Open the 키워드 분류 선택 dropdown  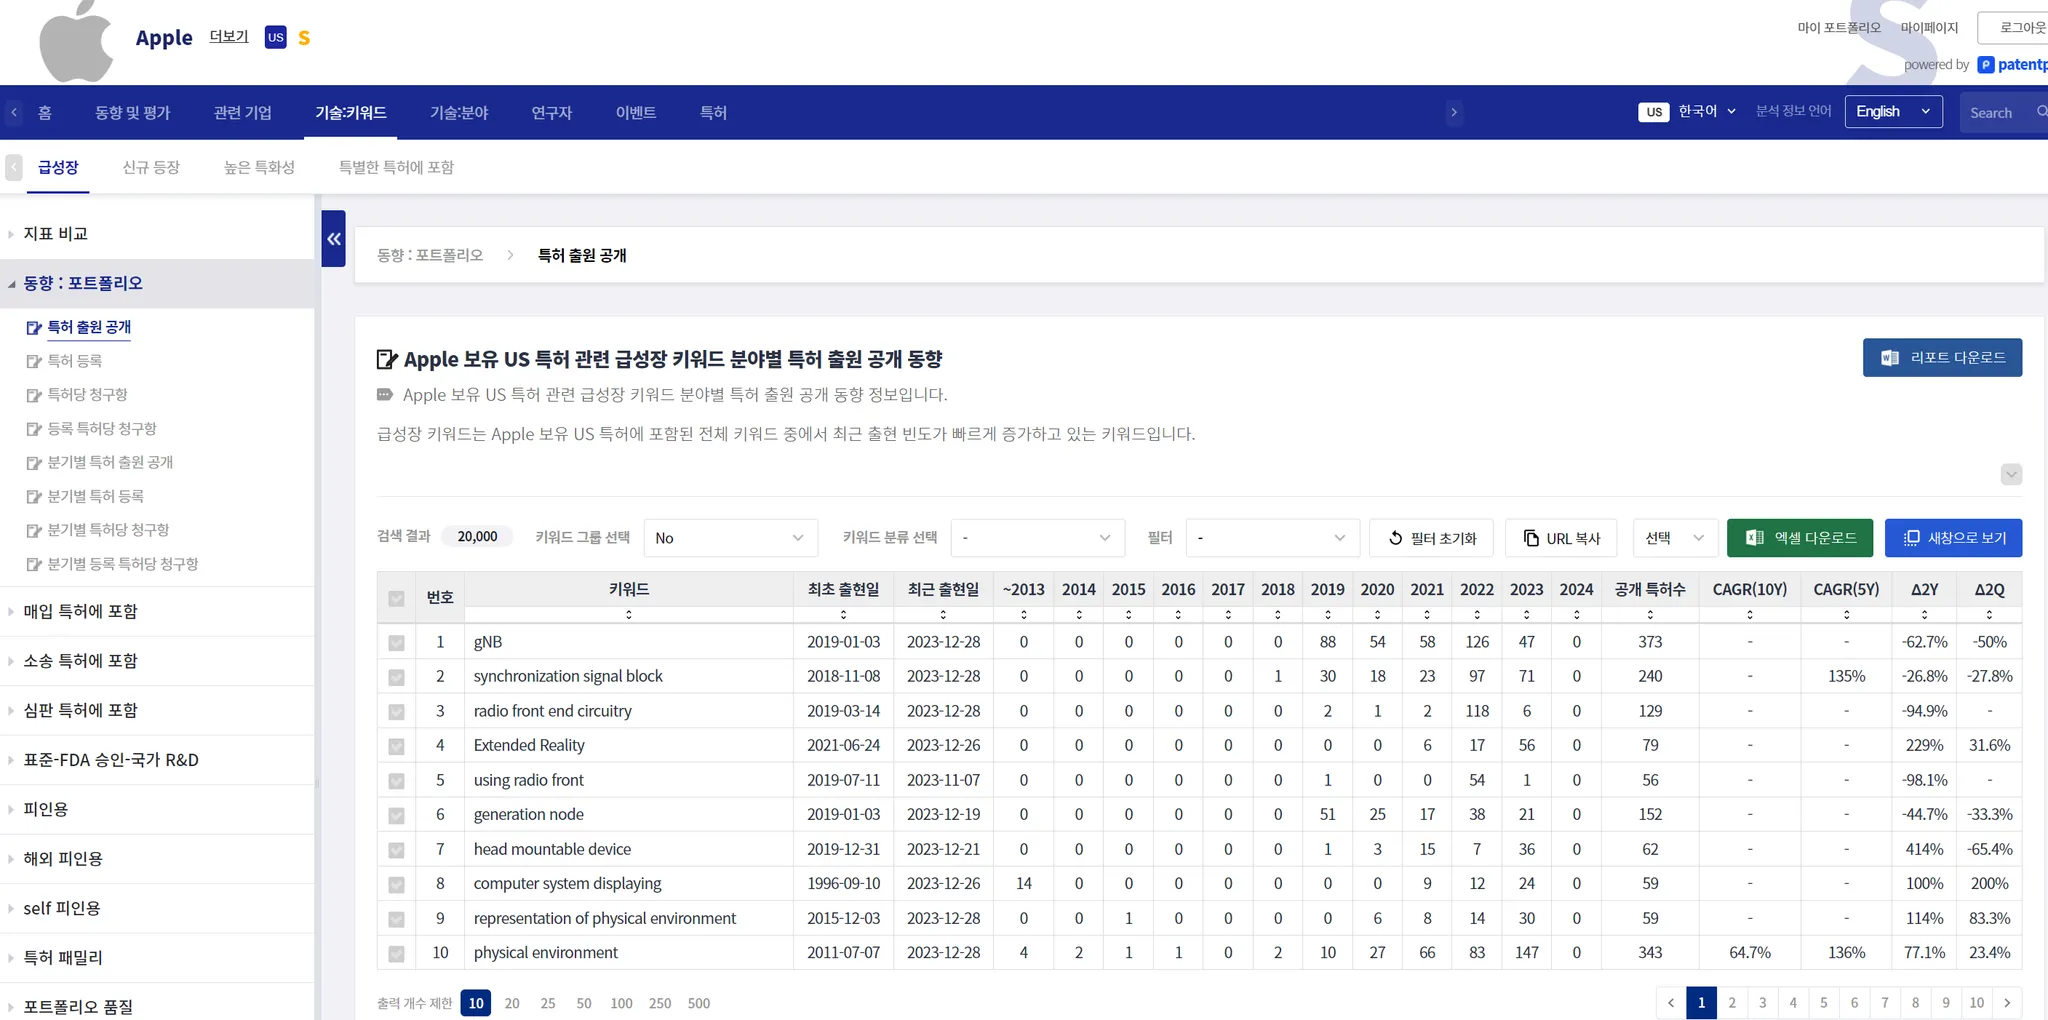(1037, 538)
